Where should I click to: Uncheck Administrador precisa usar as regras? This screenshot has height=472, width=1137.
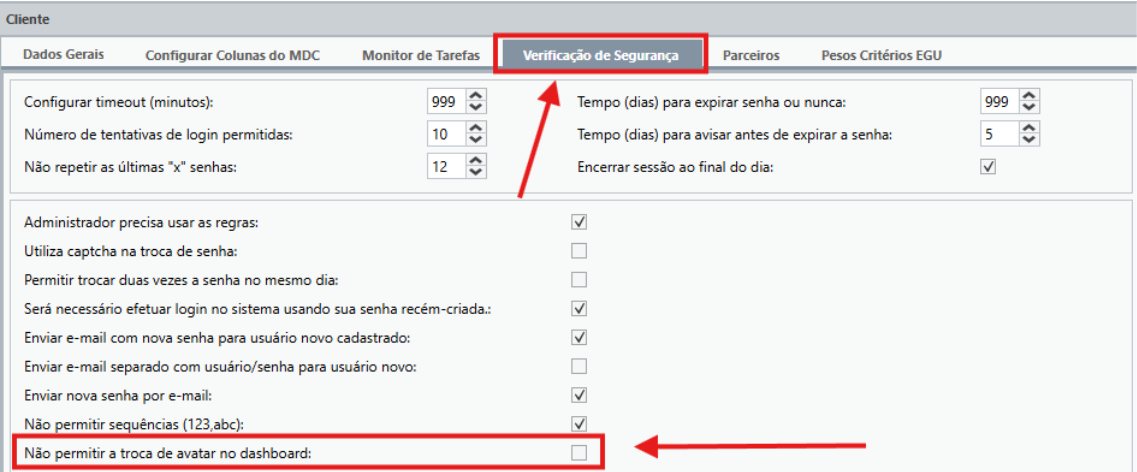[x=579, y=221]
